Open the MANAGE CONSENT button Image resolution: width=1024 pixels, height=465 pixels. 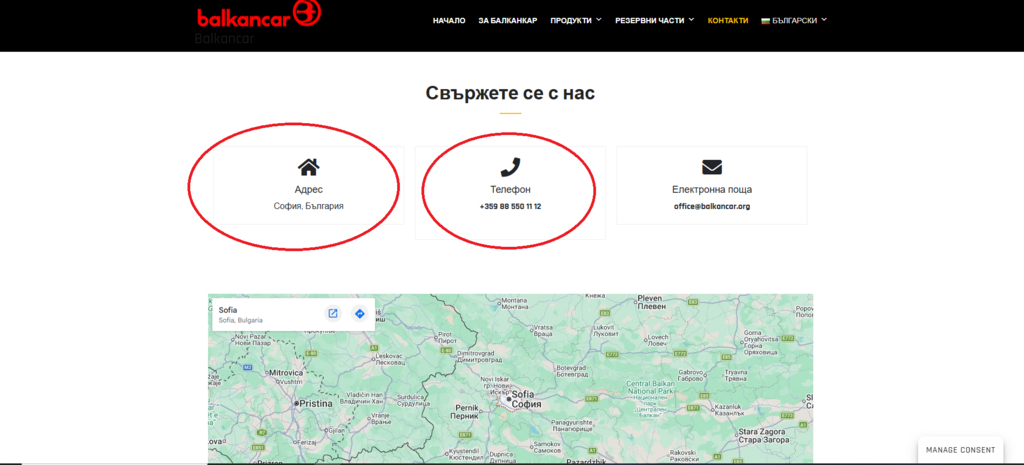coord(960,450)
